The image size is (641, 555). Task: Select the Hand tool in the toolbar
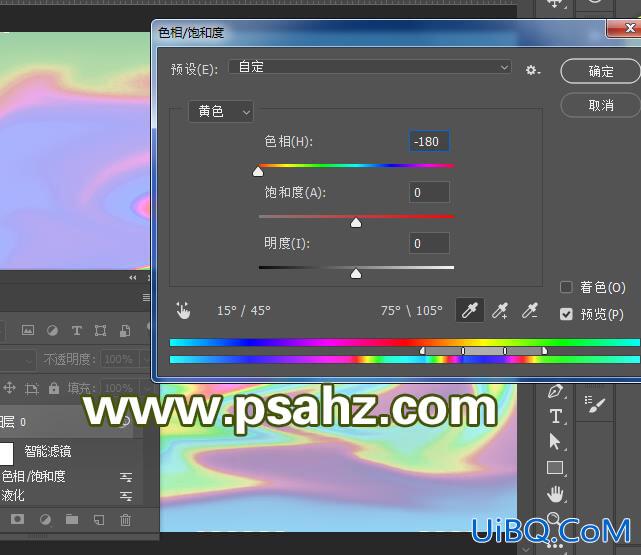[555, 494]
